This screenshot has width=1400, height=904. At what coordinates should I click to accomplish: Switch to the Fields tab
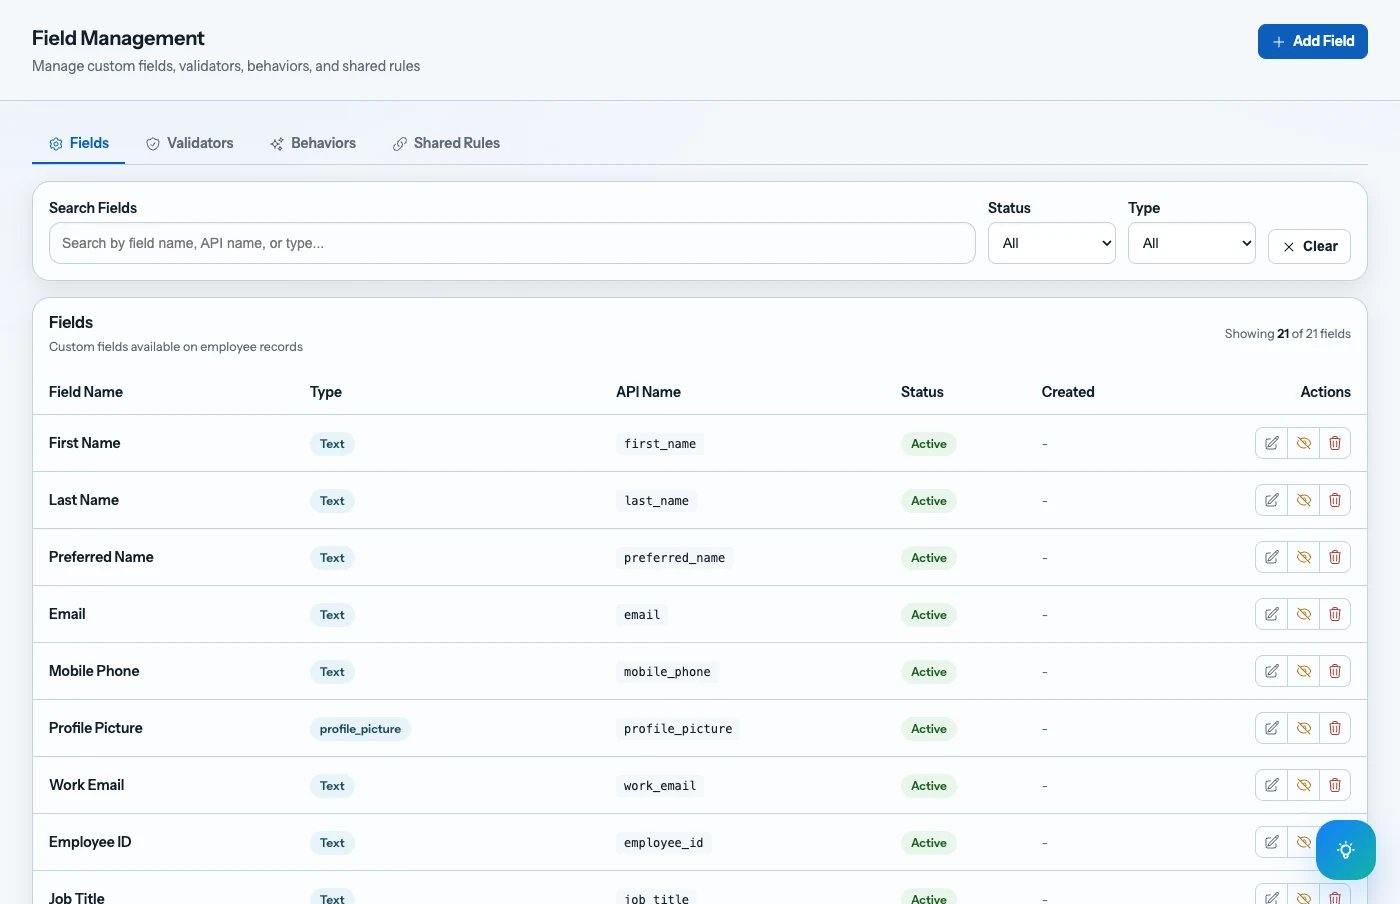79,143
